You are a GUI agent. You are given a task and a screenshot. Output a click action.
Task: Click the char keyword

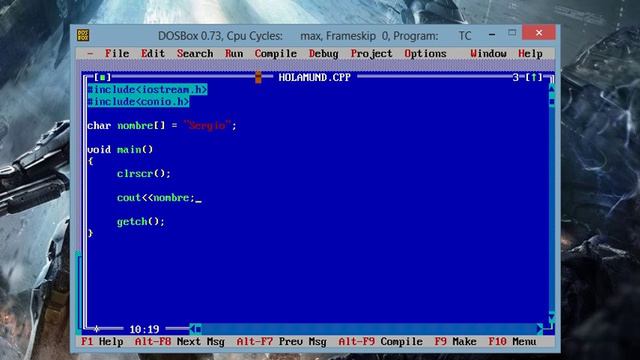pos(99,125)
